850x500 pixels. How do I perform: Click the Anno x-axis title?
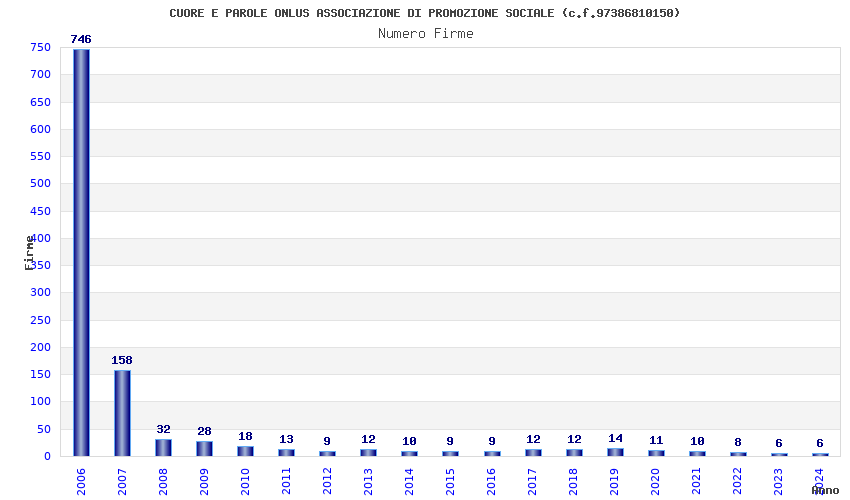[825, 490]
